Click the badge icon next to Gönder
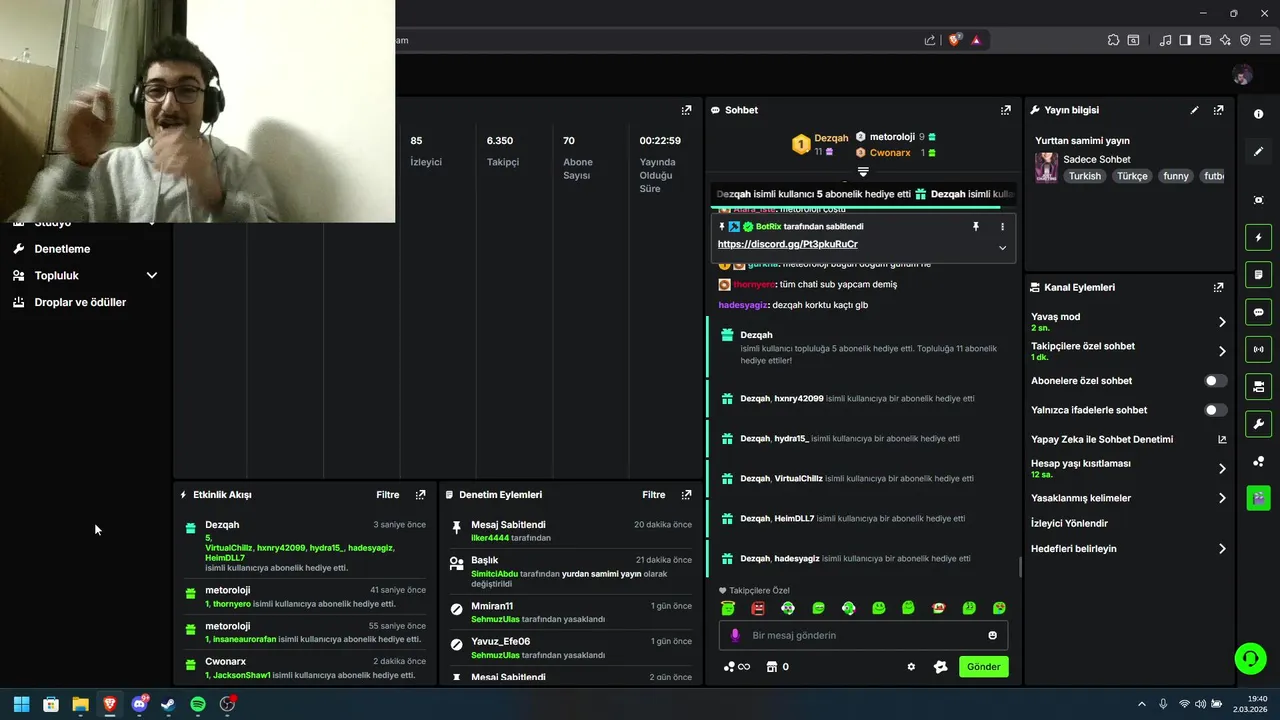The image size is (1280, 720). [x=940, y=667]
